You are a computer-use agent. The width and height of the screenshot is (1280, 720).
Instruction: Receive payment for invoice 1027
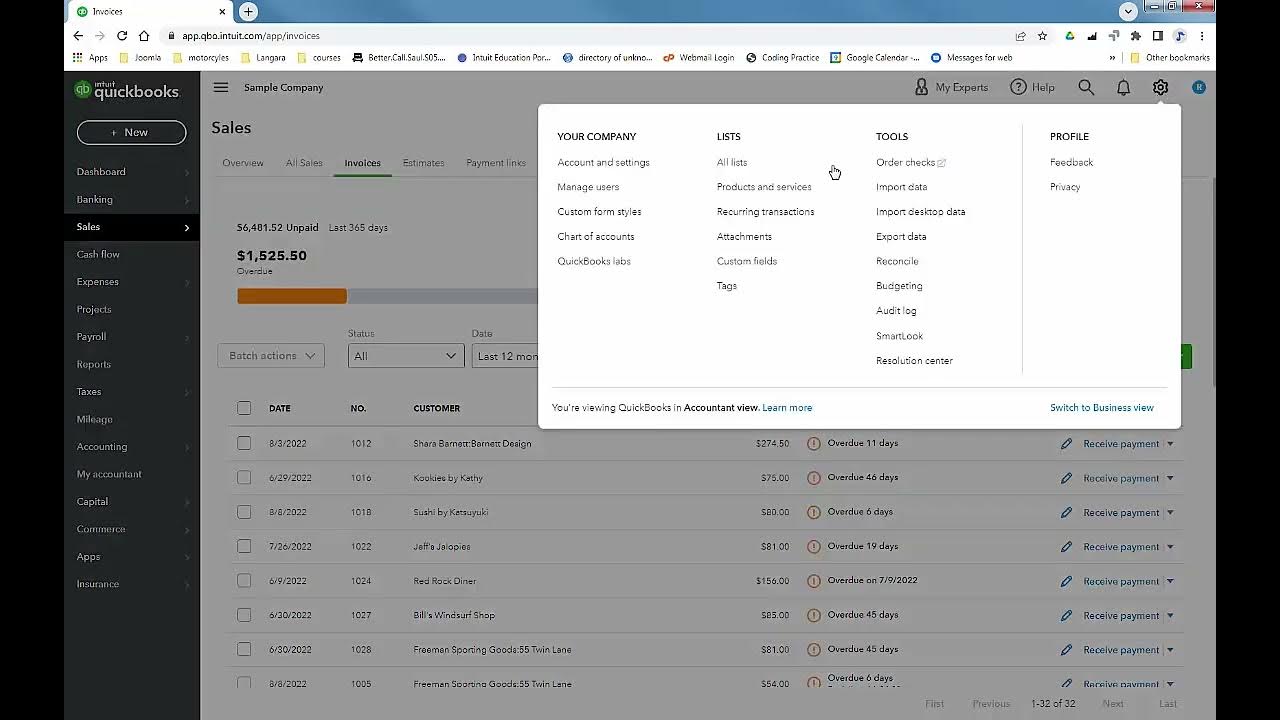1121,616
